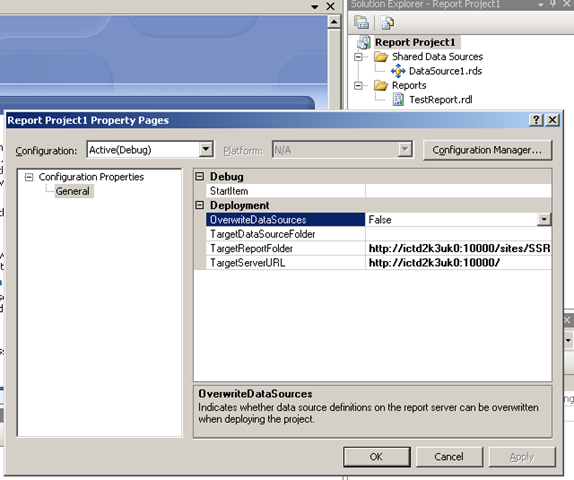Collapse the Deployment property category
The width and height of the screenshot is (574, 480).
200,205
